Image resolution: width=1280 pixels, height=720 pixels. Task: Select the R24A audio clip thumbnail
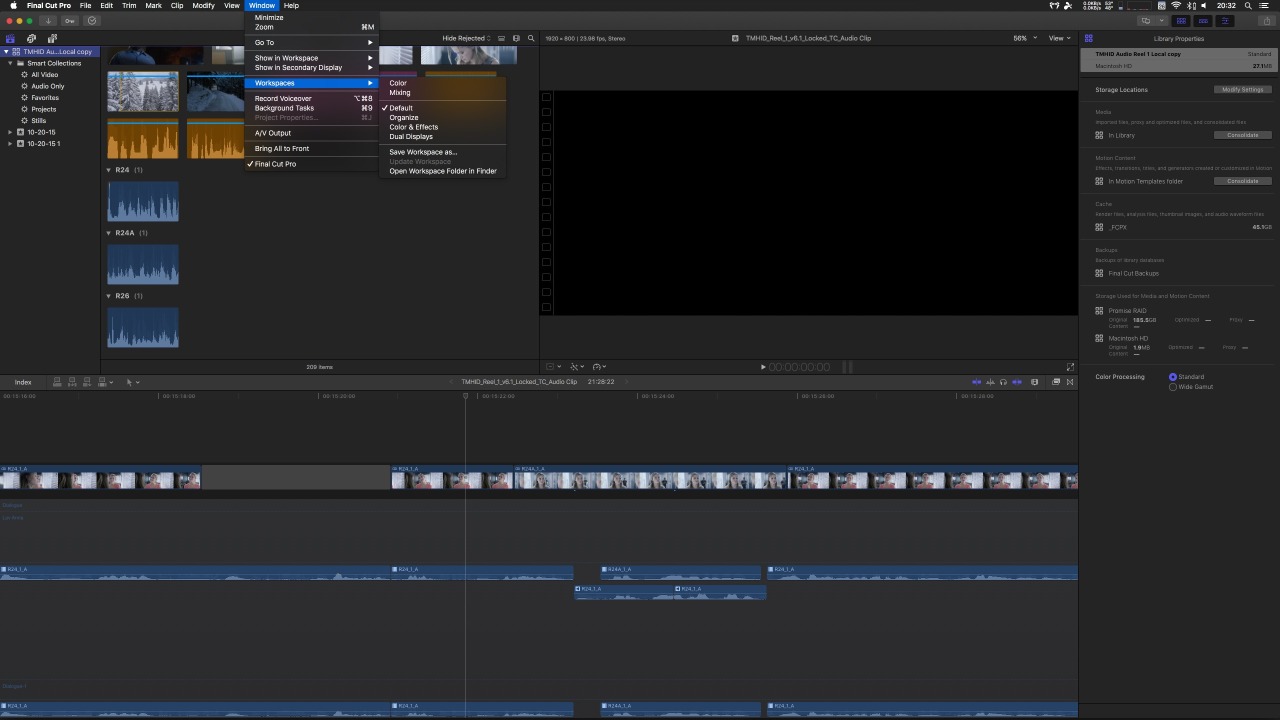tap(143, 264)
